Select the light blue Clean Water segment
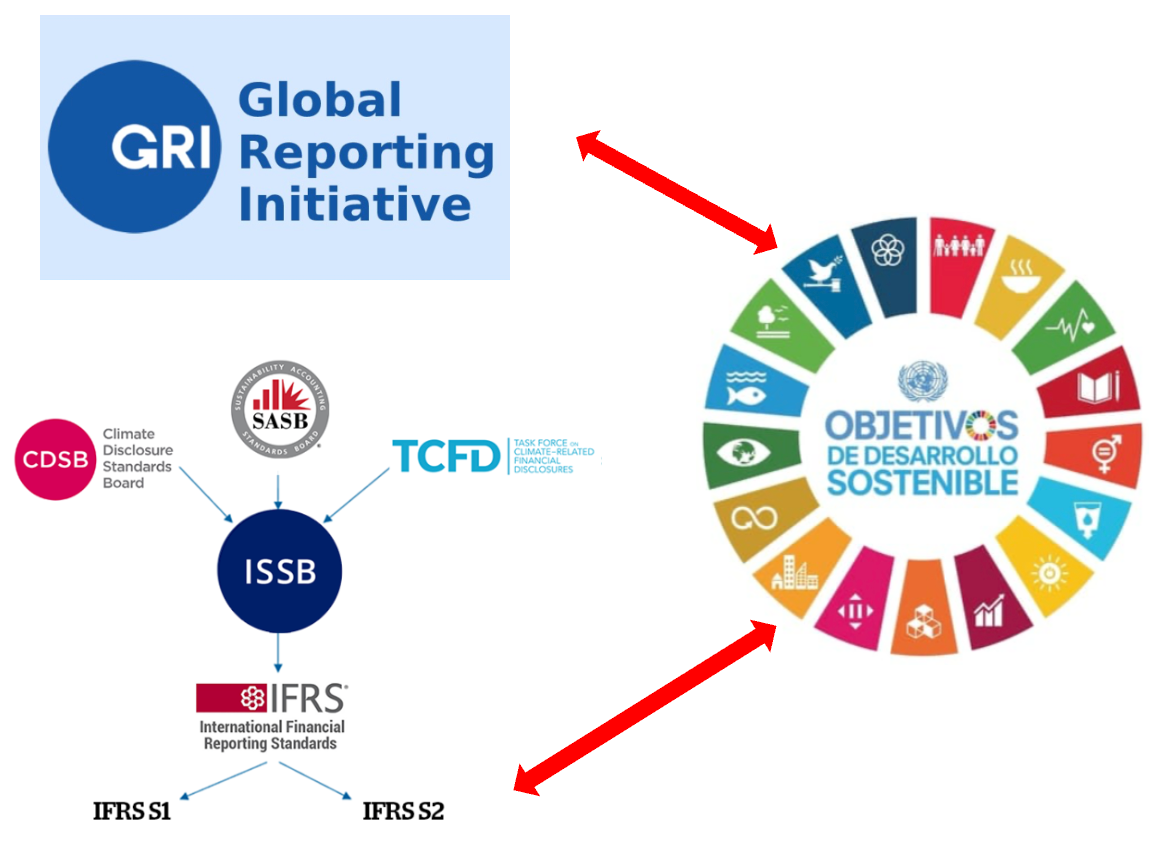Viewport: 1162px width, 842px height. coord(1081,517)
